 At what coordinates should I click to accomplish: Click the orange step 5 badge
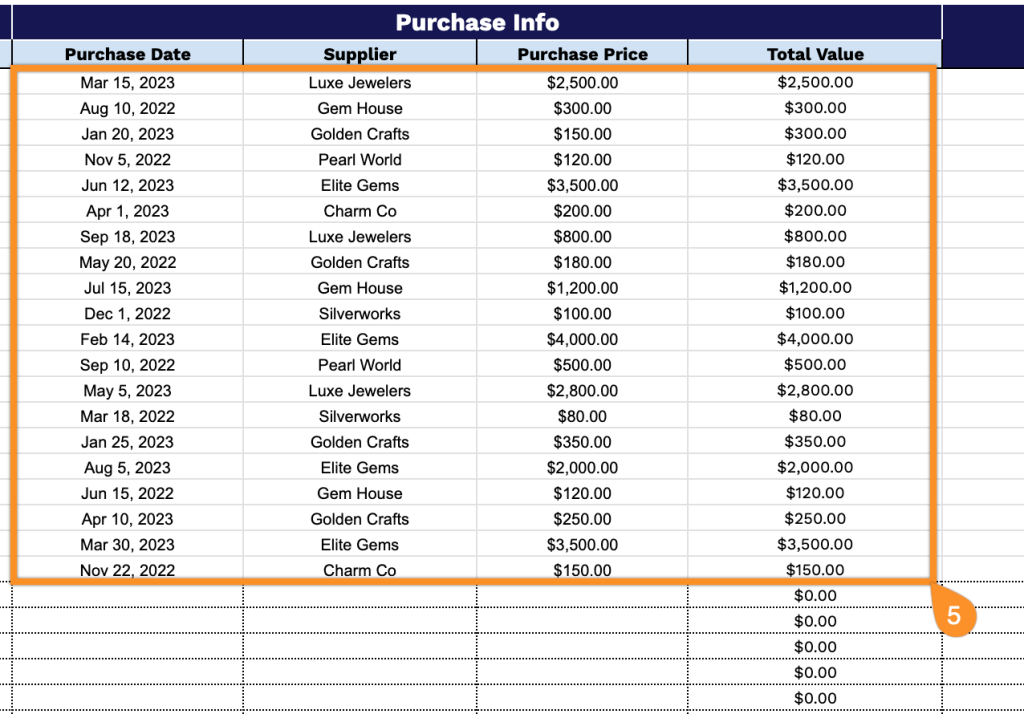coord(953,616)
